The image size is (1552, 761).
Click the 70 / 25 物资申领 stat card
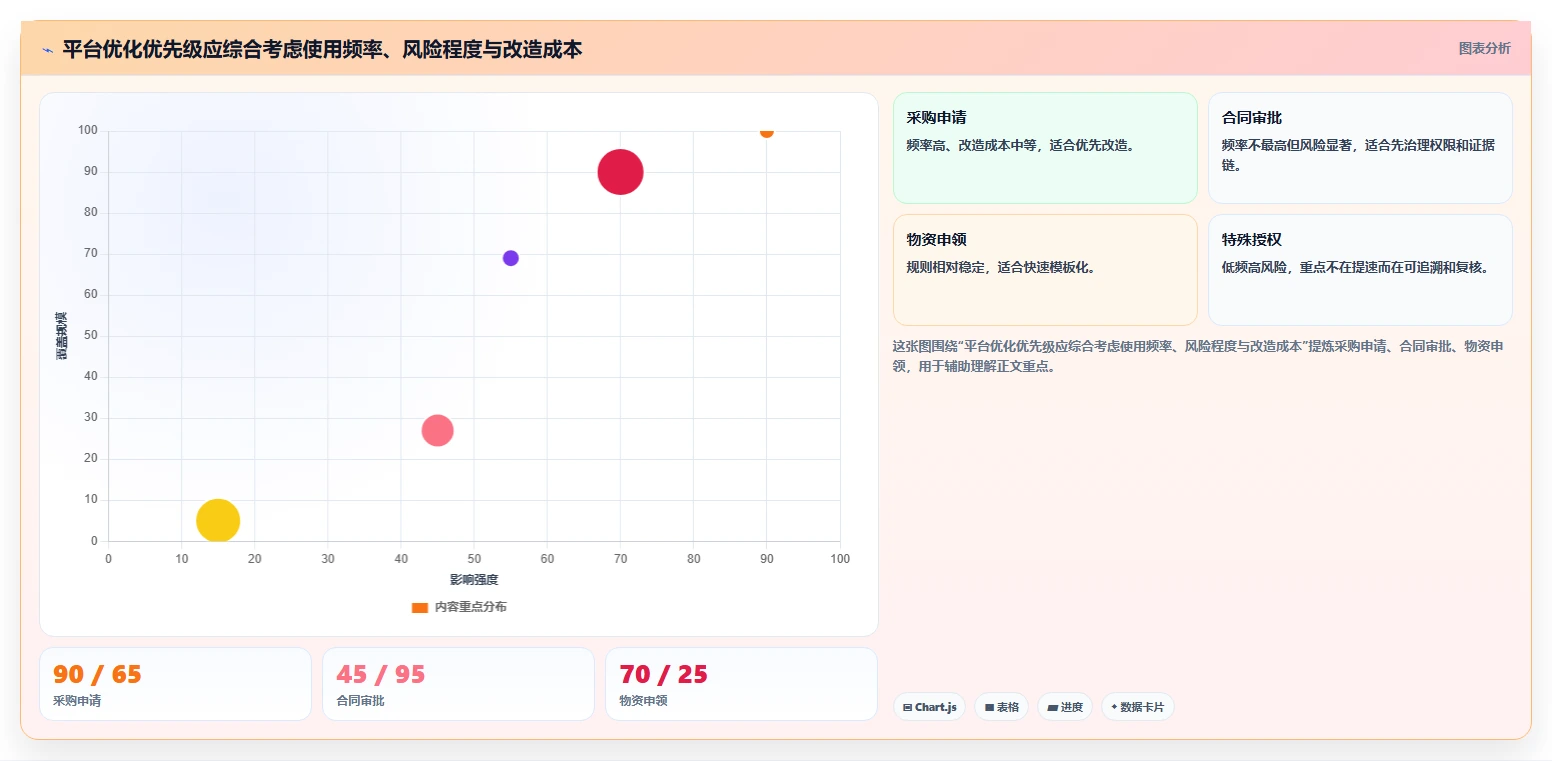coord(741,684)
